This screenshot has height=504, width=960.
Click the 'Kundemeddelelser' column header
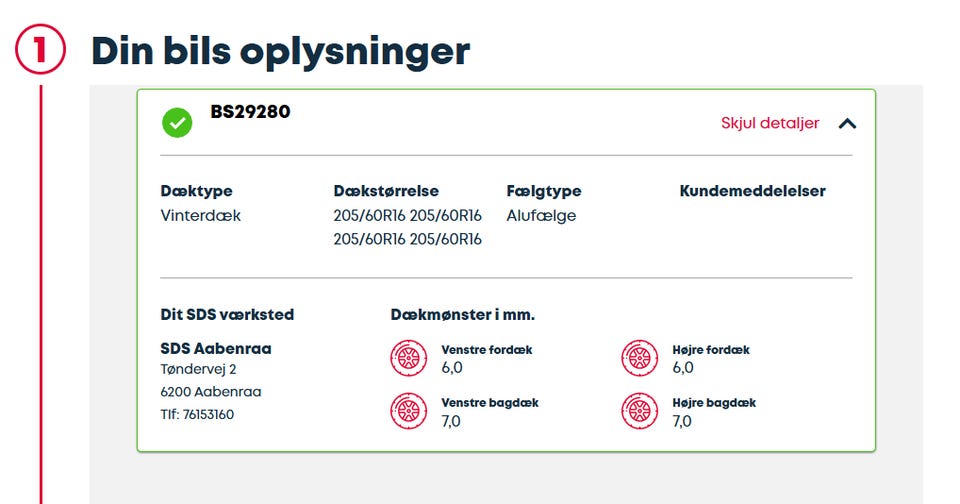(x=752, y=191)
